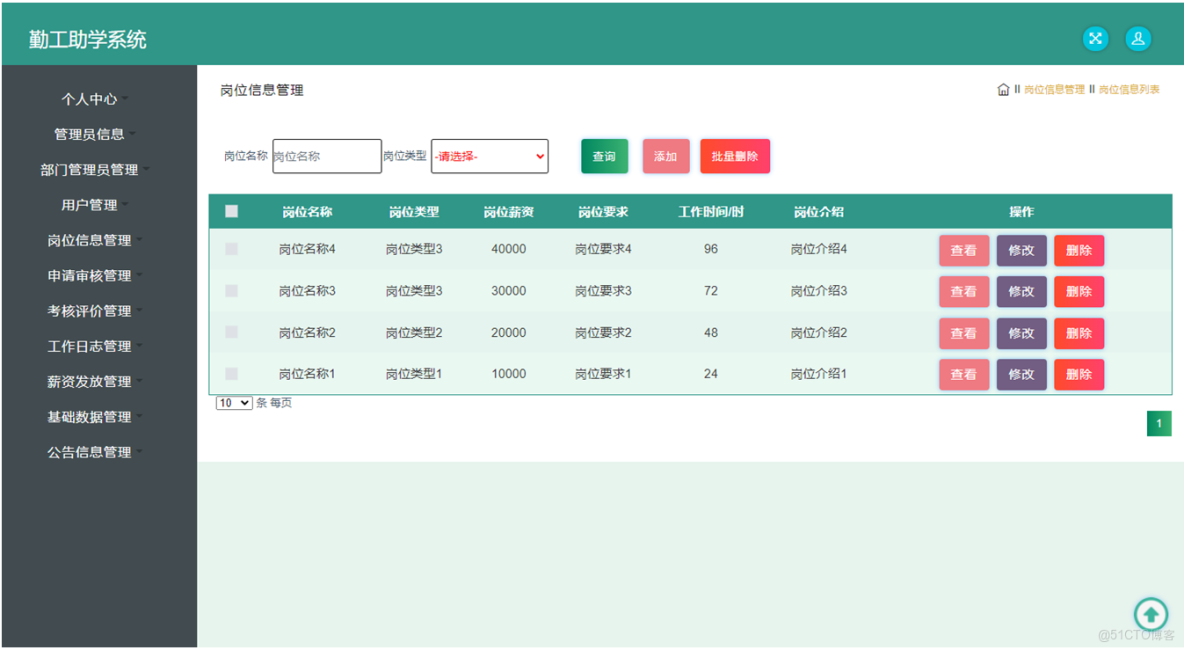Viewport: 1184px width, 650px height.
Task: Open the 岗位信息列表 breadcrumb link
Action: 1128,89
